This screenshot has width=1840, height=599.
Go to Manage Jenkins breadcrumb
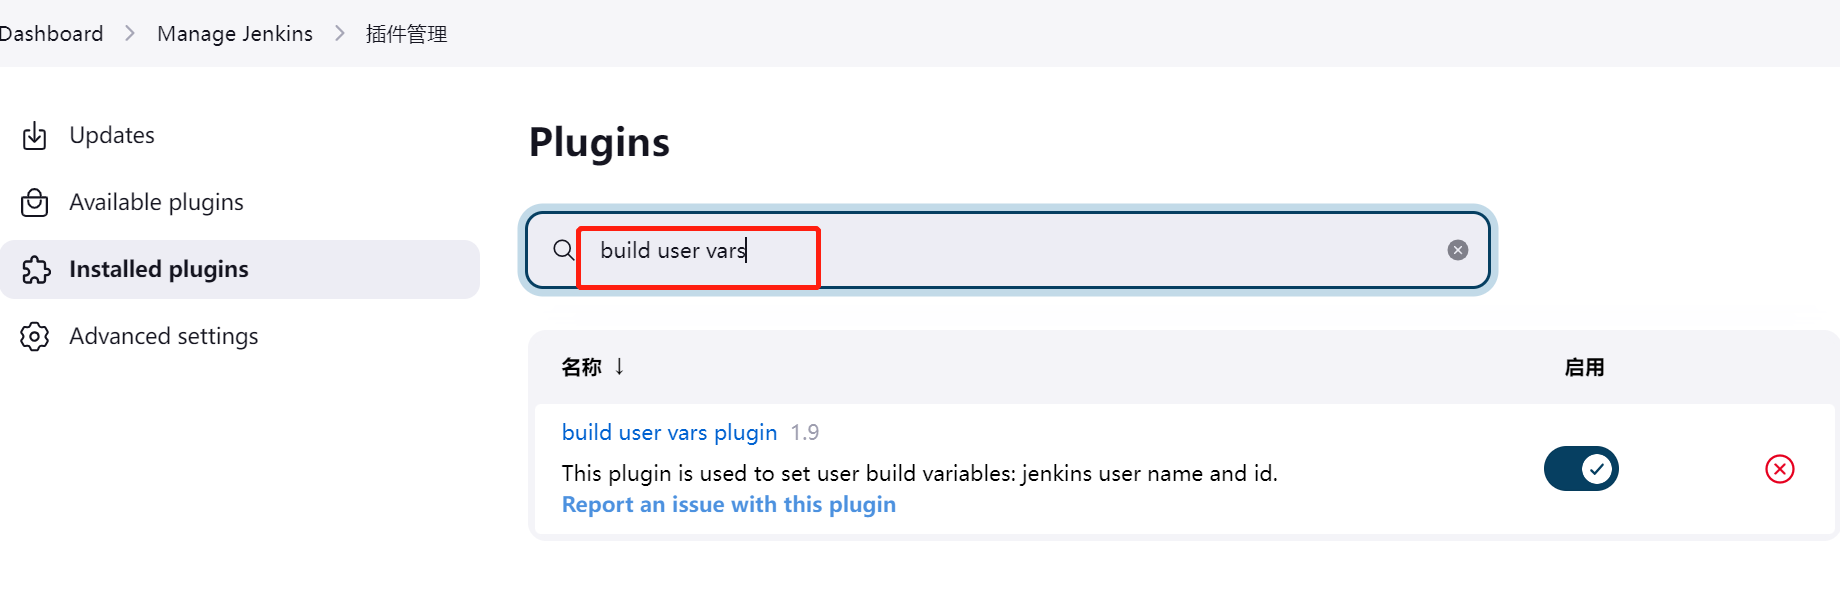point(235,34)
